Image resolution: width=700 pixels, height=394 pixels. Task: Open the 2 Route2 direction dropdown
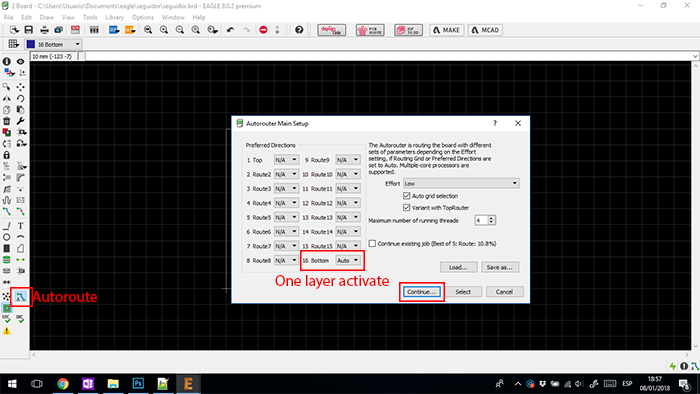tap(286, 174)
